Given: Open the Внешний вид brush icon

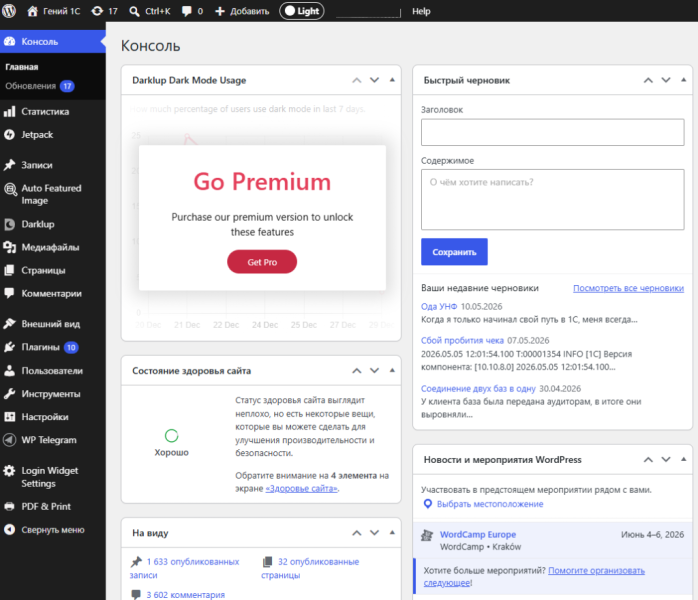Looking at the screenshot, I should [x=9, y=324].
